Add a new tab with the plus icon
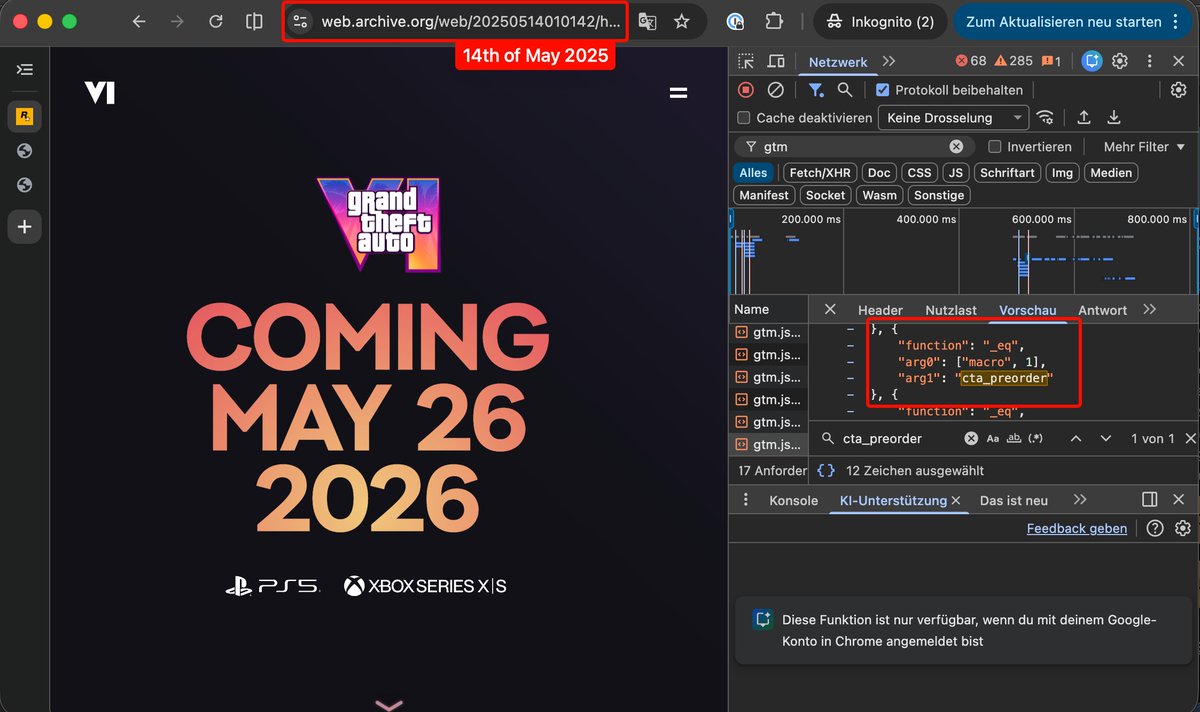This screenshot has height=712, width=1200. (25, 227)
